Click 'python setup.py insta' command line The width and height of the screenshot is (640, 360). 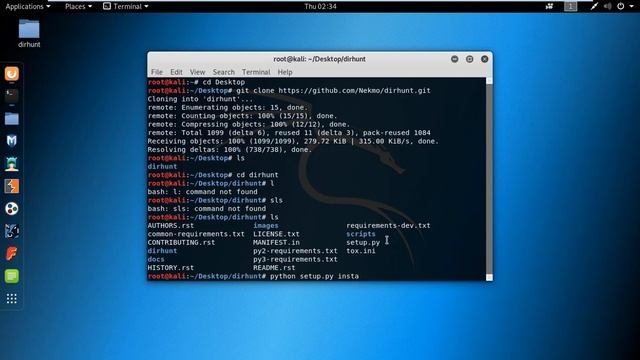click(x=314, y=276)
